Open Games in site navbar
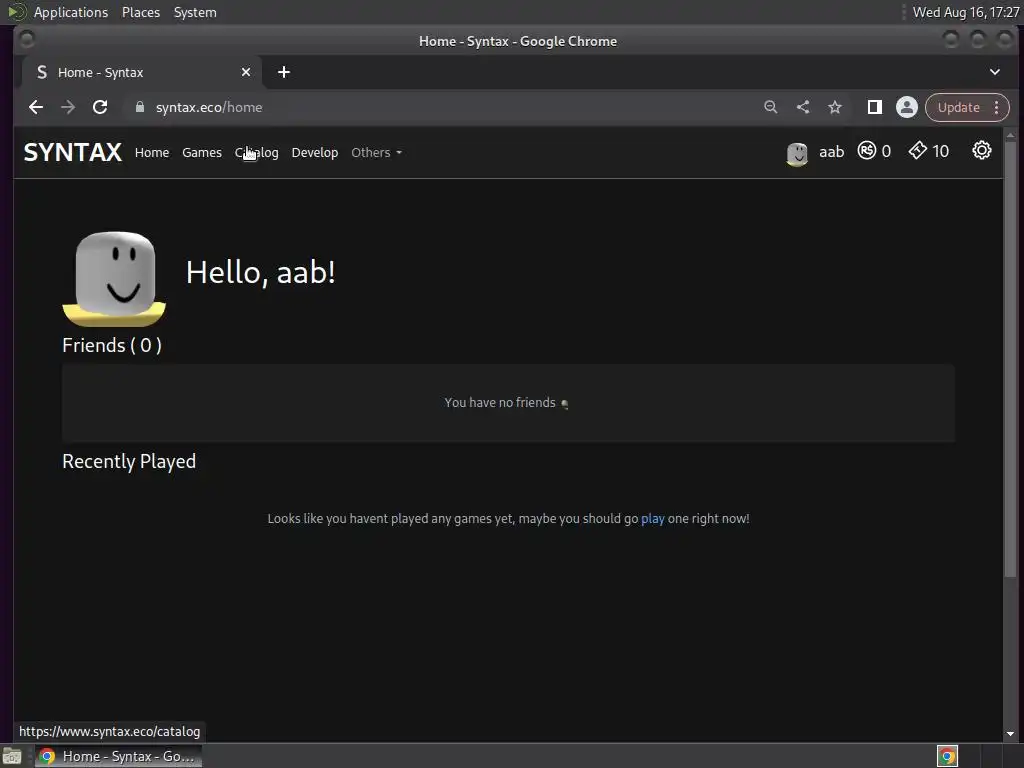This screenshot has height=768, width=1024. click(x=202, y=152)
